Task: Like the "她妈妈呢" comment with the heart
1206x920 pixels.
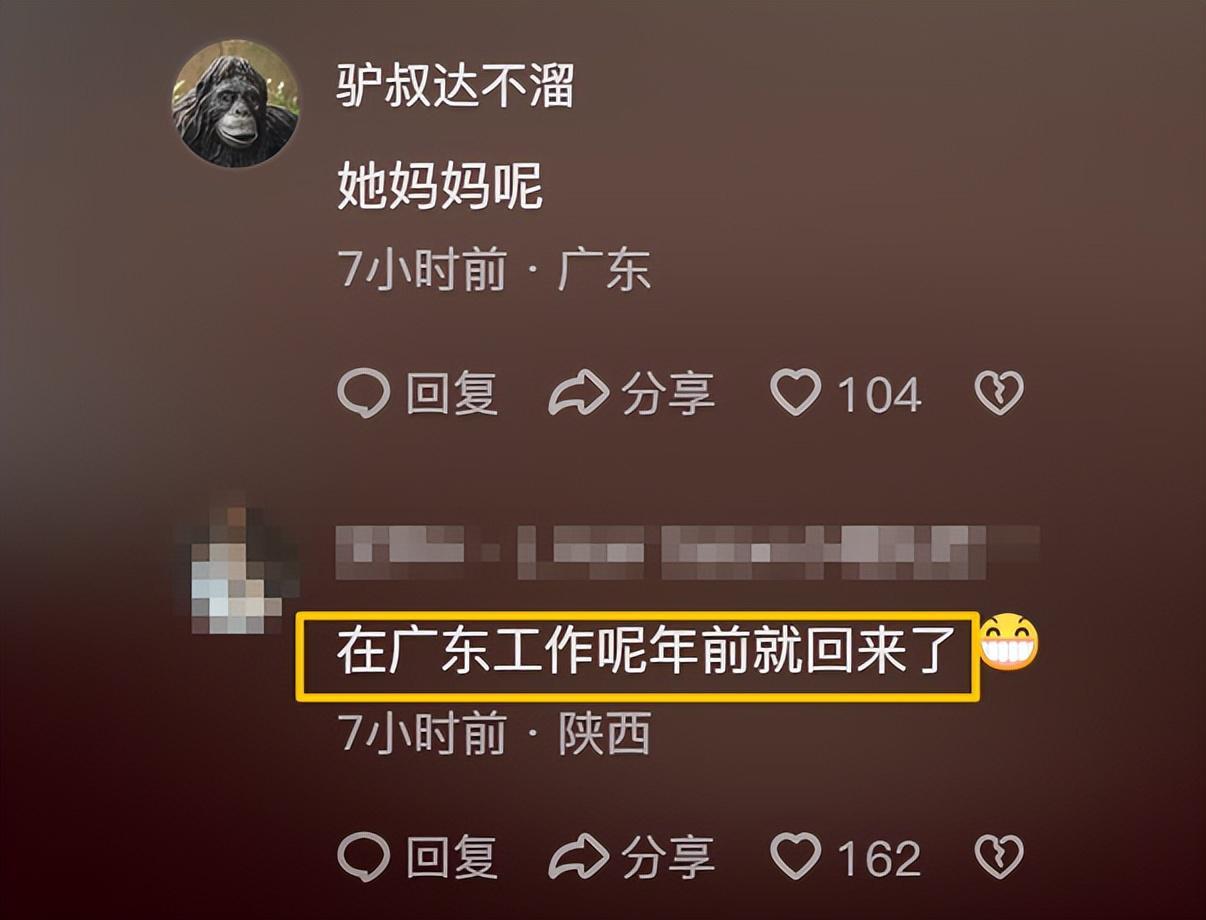Action: click(x=796, y=392)
